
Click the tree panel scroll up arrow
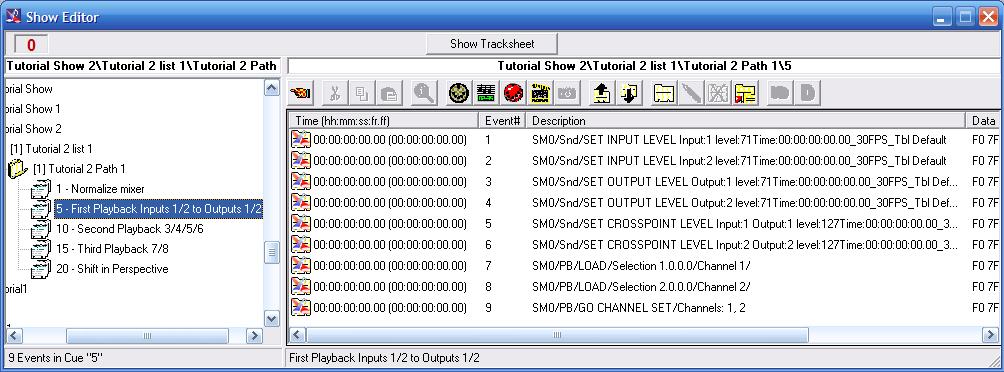(271, 88)
